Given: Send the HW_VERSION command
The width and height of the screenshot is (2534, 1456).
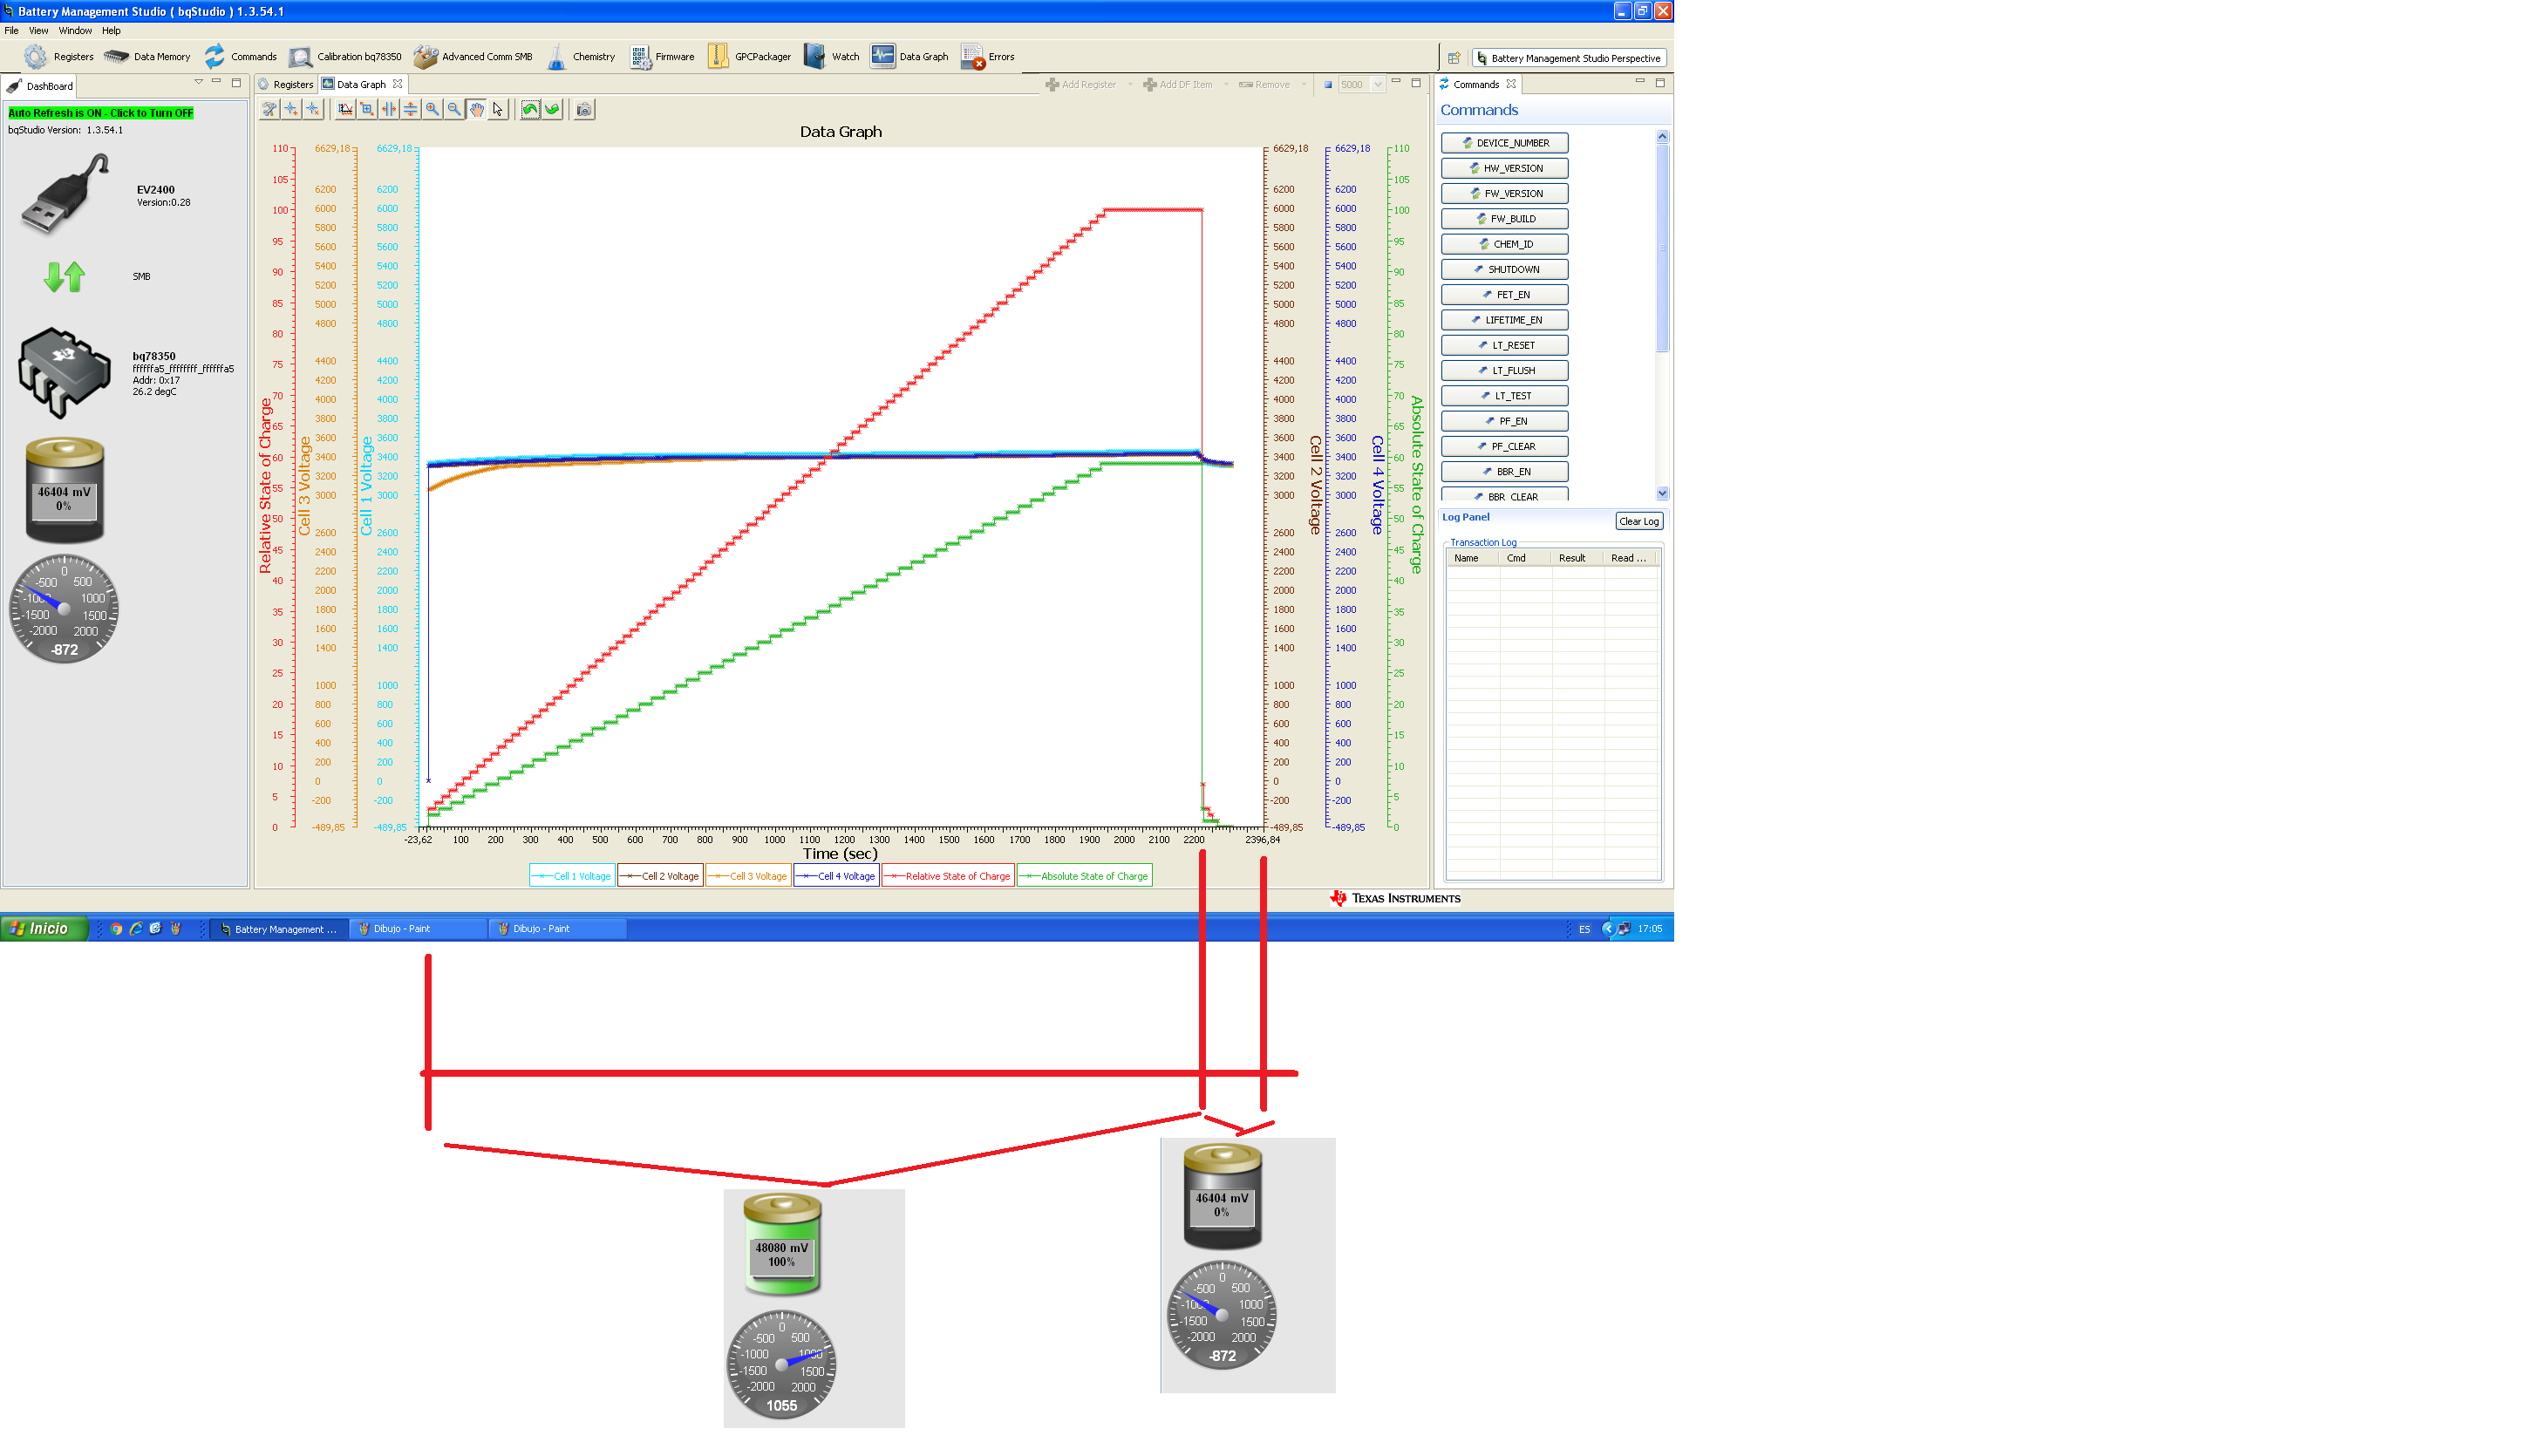Looking at the screenshot, I should pos(1504,168).
